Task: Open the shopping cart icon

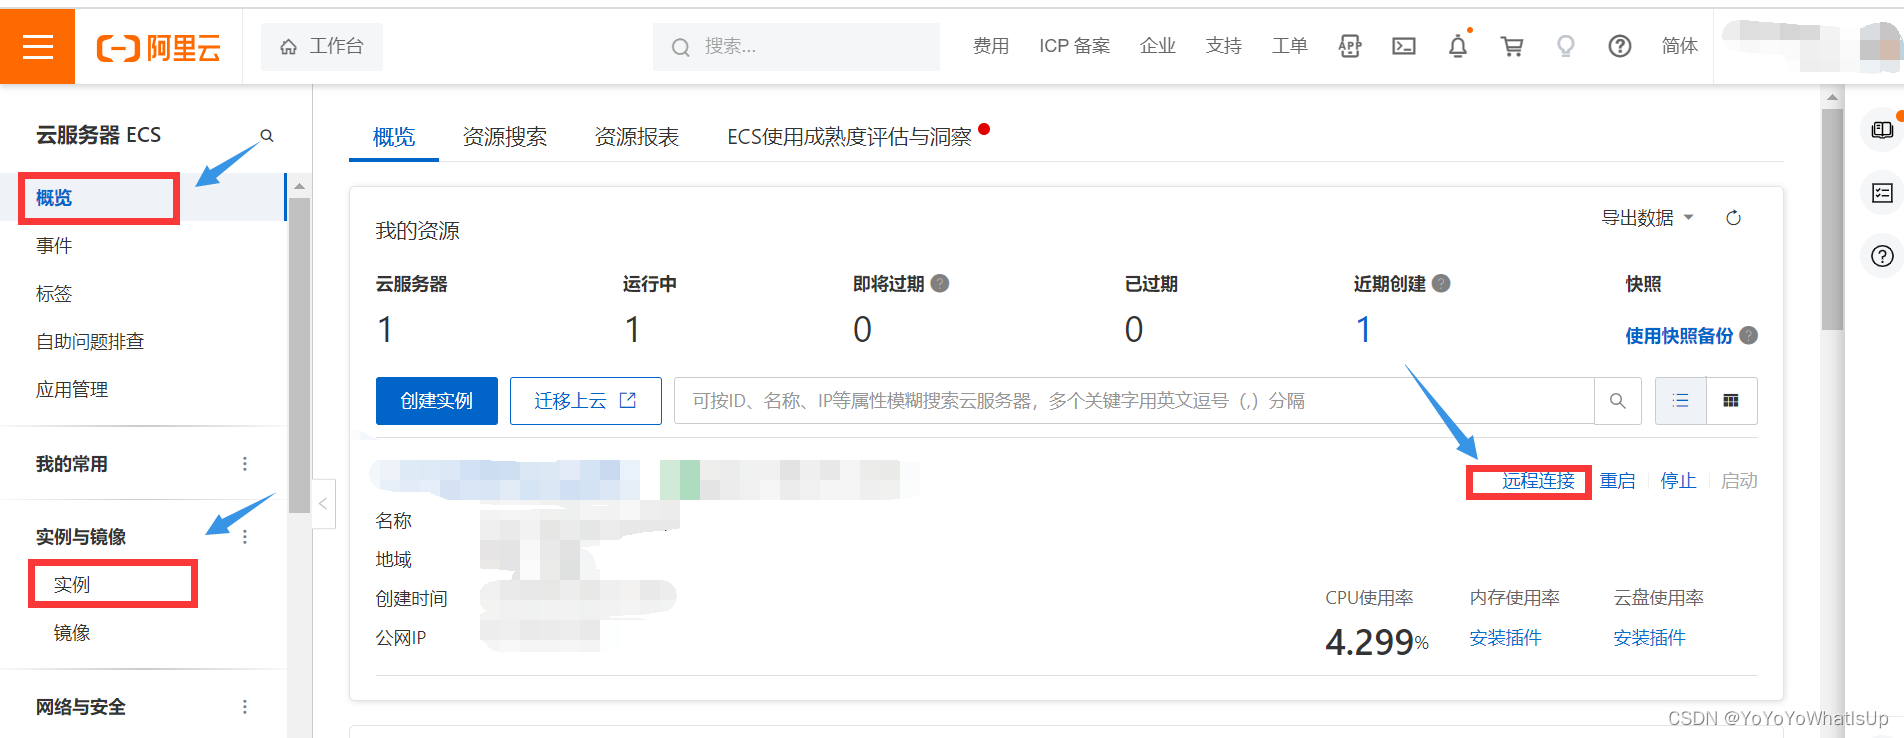Action: click(x=1512, y=46)
